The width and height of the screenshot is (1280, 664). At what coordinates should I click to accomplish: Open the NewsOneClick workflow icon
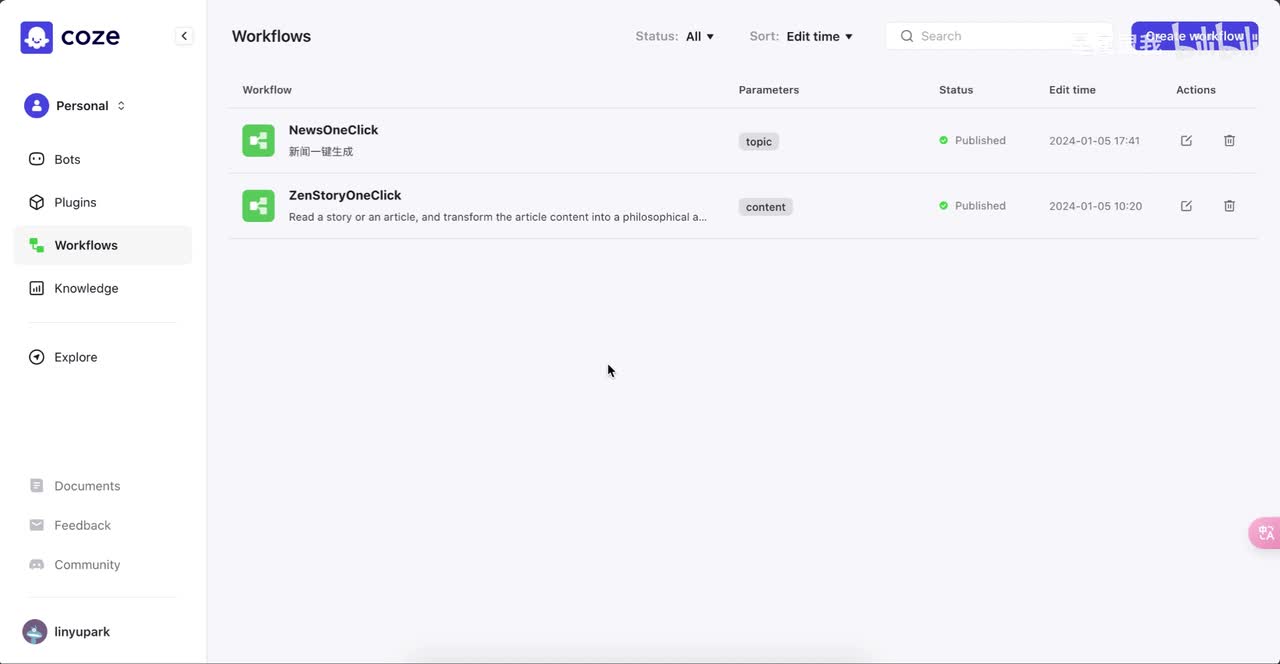(x=258, y=141)
